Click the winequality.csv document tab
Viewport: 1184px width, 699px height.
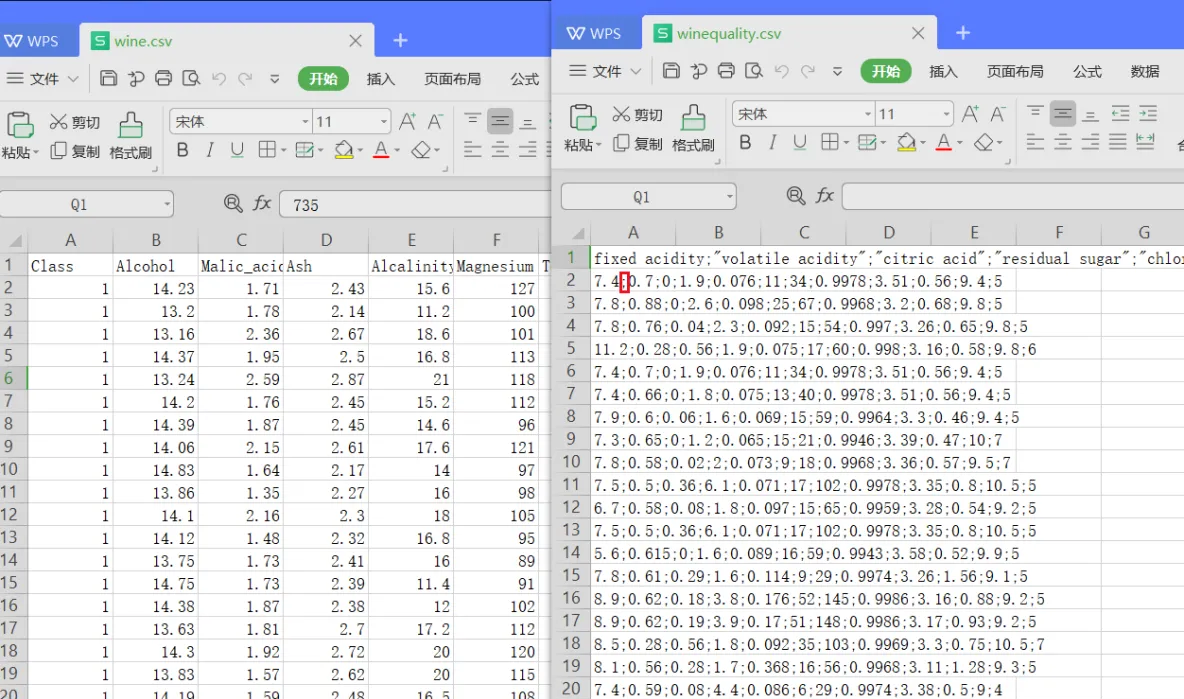click(789, 33)
